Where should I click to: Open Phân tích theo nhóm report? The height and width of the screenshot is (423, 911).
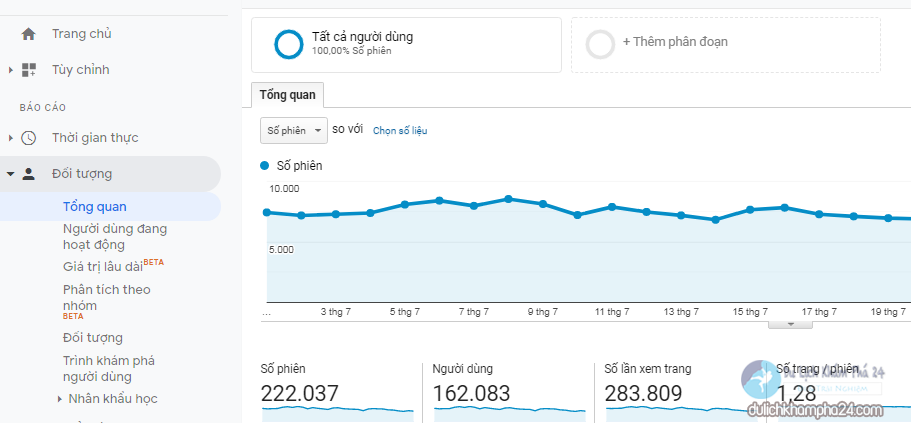[x=106, y=297]
